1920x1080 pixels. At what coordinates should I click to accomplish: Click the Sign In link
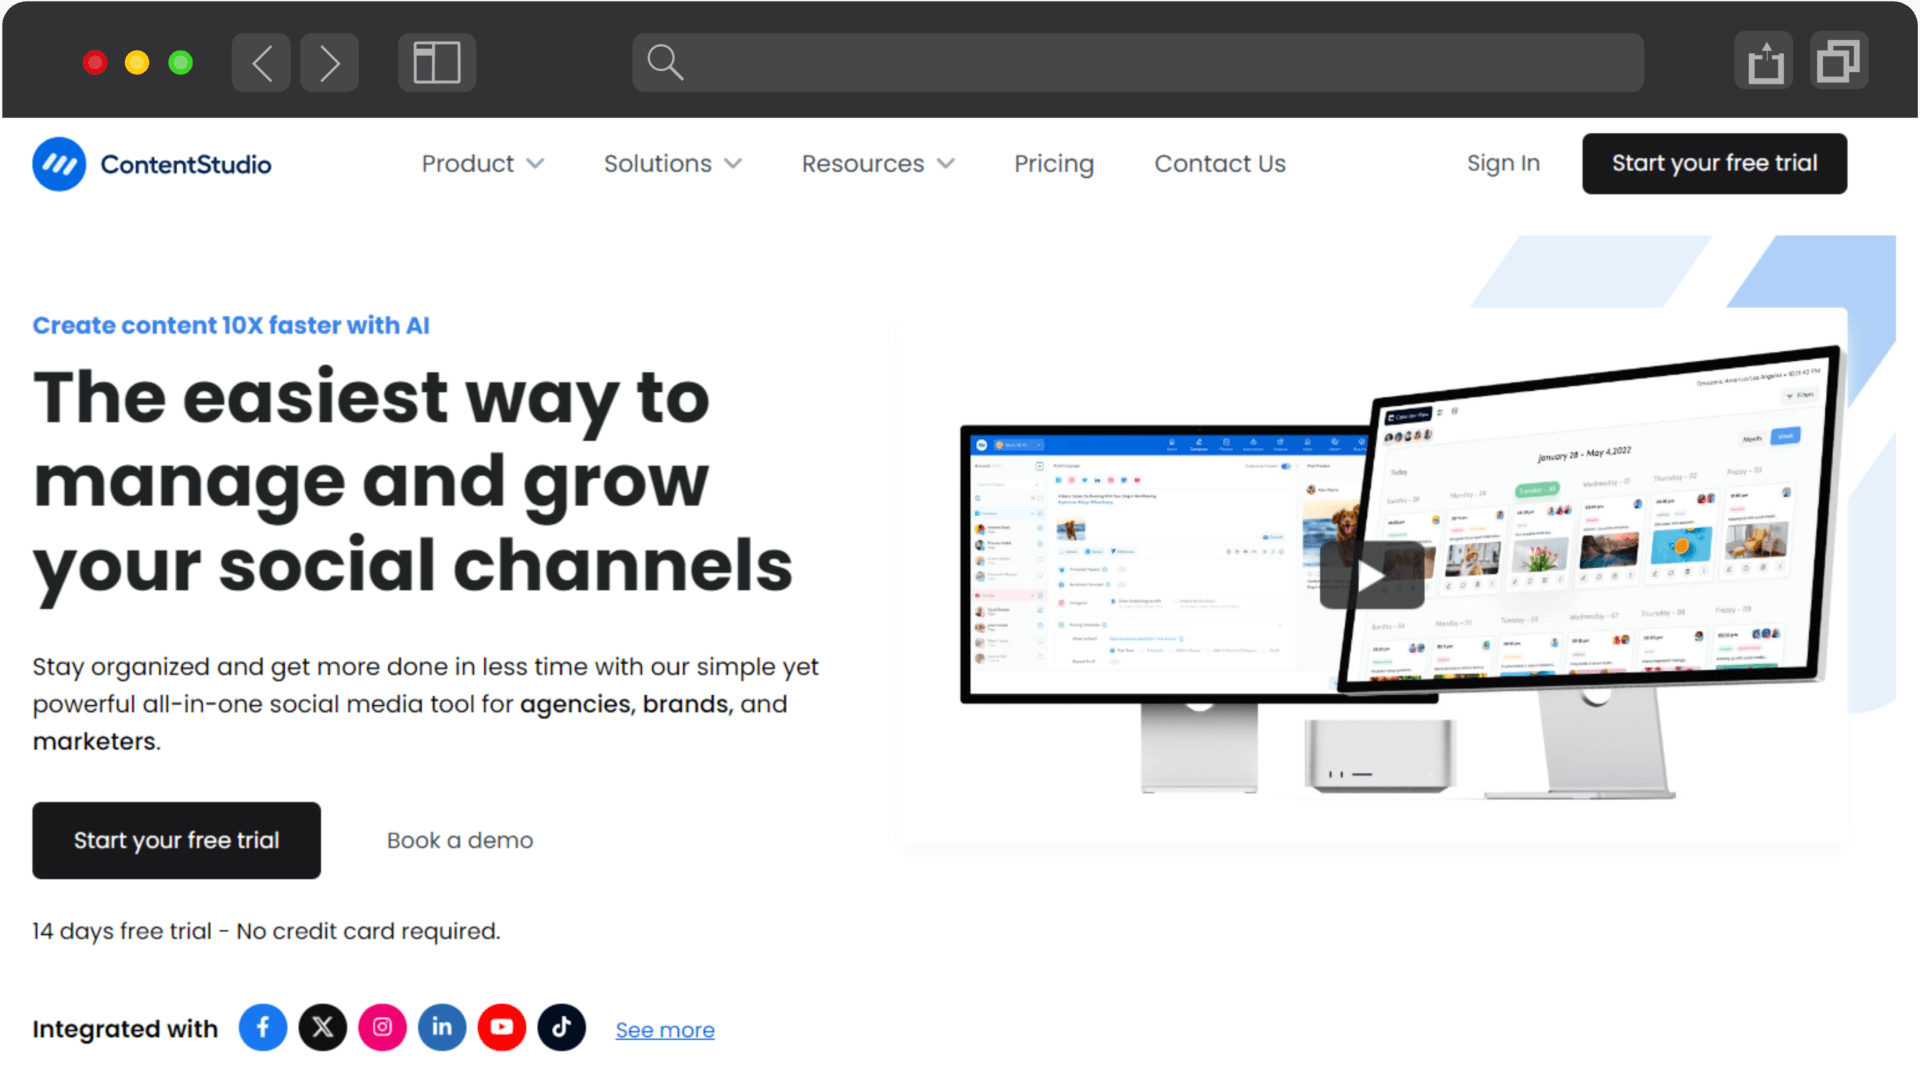coord(1503,164)
